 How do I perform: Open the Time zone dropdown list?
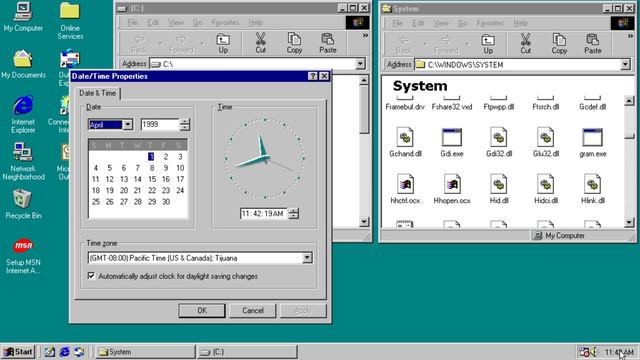[307, 258]
